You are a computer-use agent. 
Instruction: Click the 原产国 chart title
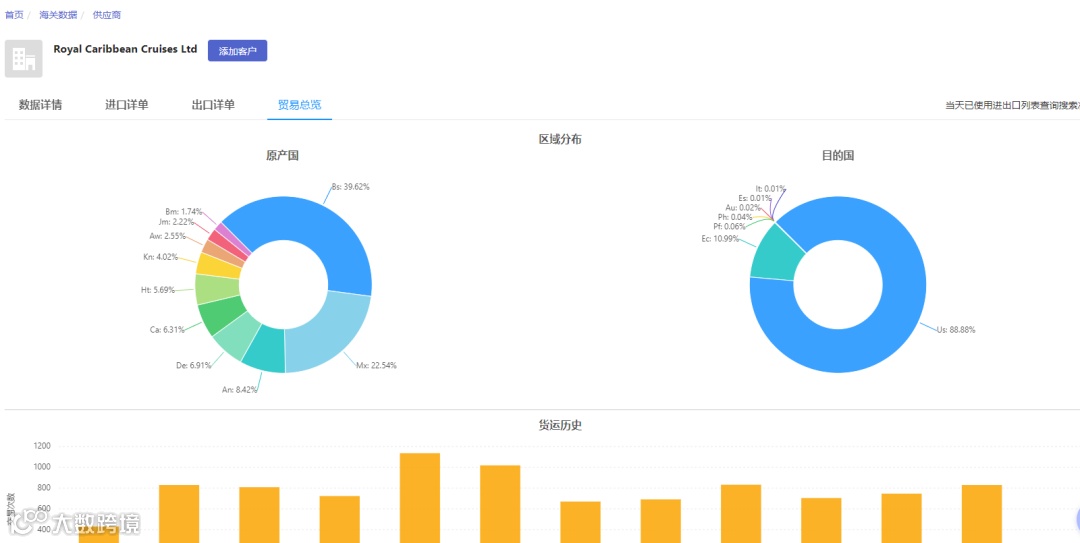(x=282, y=156)
